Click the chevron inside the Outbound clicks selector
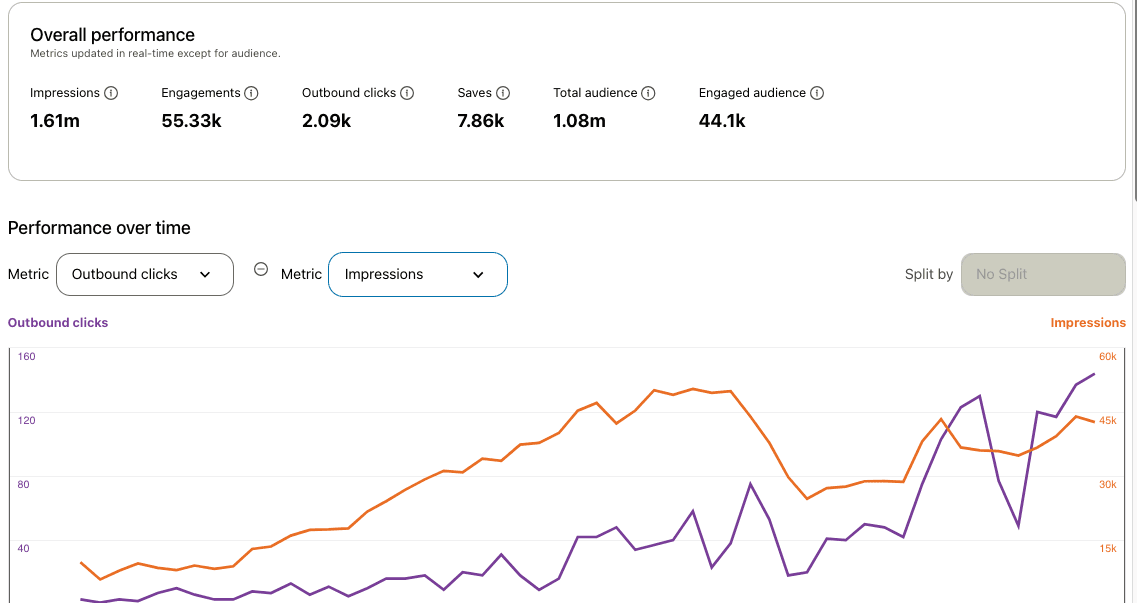This screenshot has height=603, width=1137. (x=207, y=273)
